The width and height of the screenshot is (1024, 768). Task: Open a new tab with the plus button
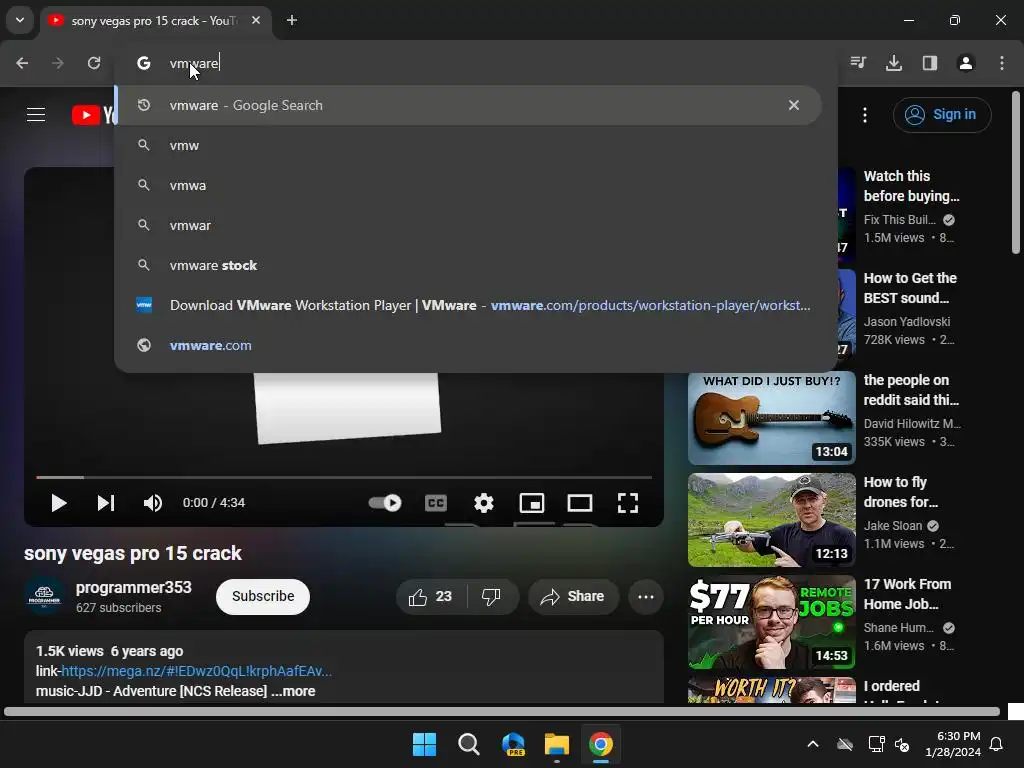(x=292, y=20)
